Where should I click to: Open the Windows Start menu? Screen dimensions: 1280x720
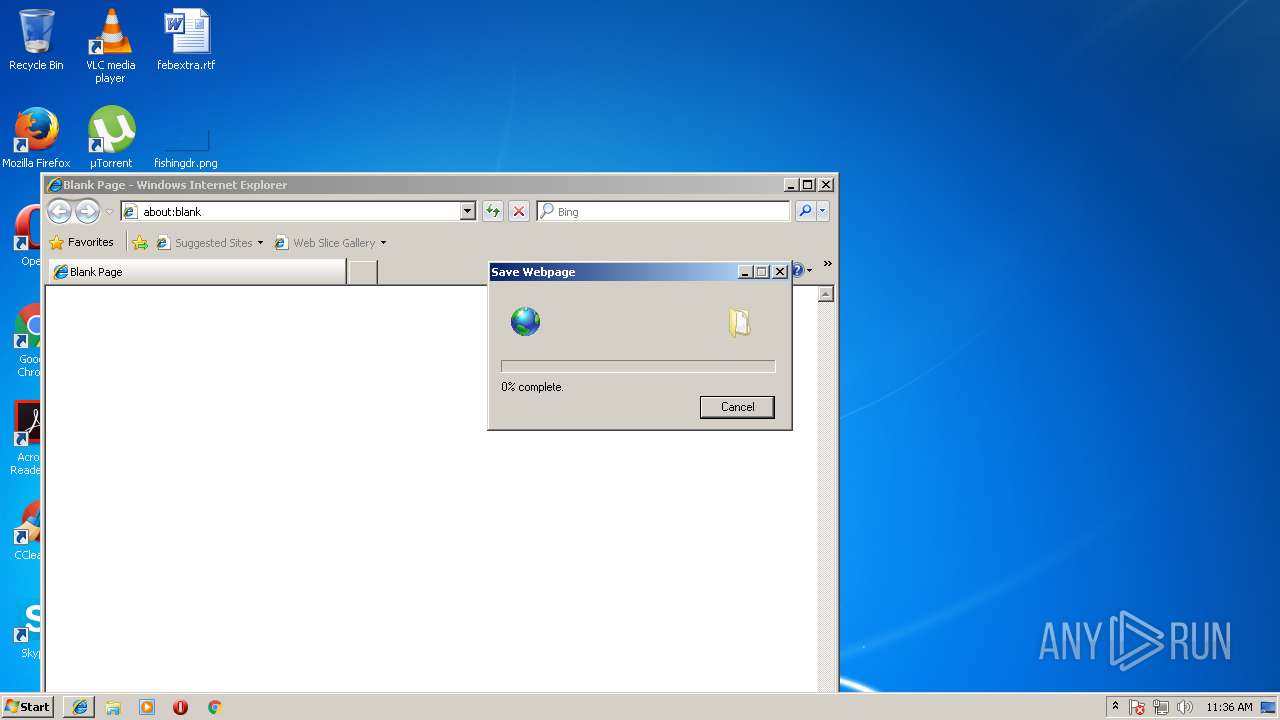tap(27, 706)
